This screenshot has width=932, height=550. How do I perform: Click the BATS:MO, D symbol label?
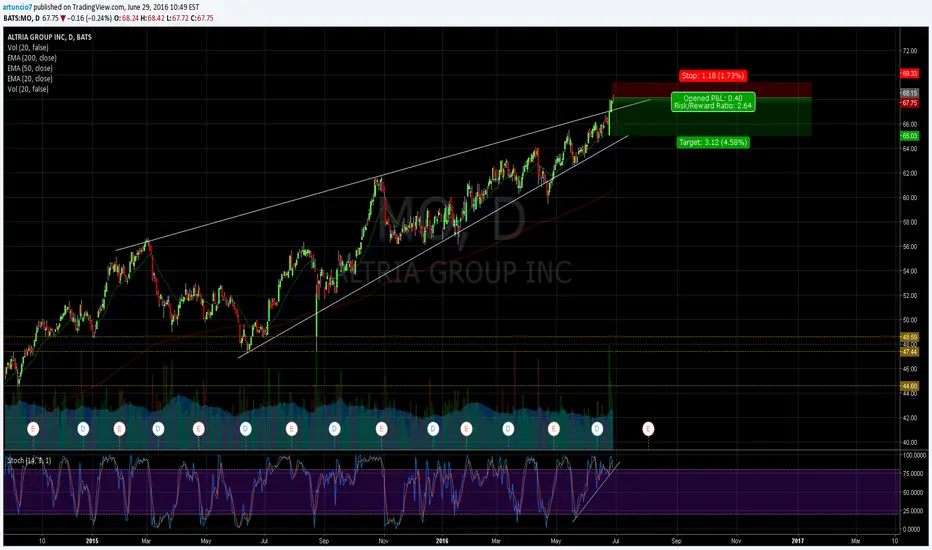[x=21, y=18]
